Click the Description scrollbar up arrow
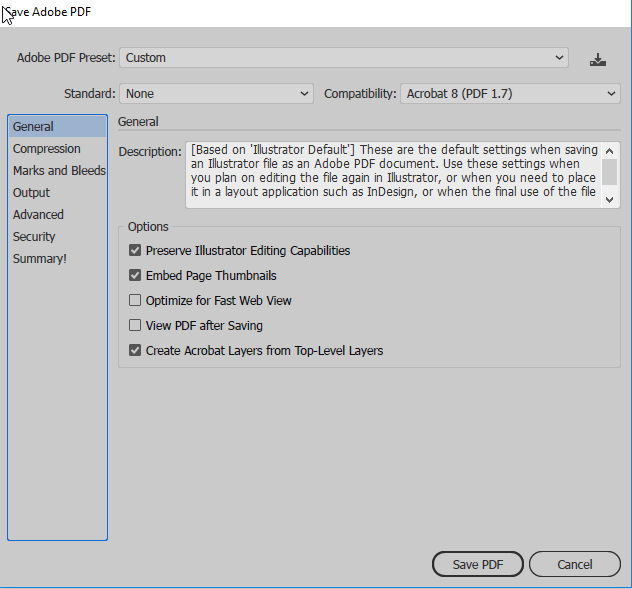Image resolution: width=632 pixels, height=589 pixels. click(x=609, y=151)
